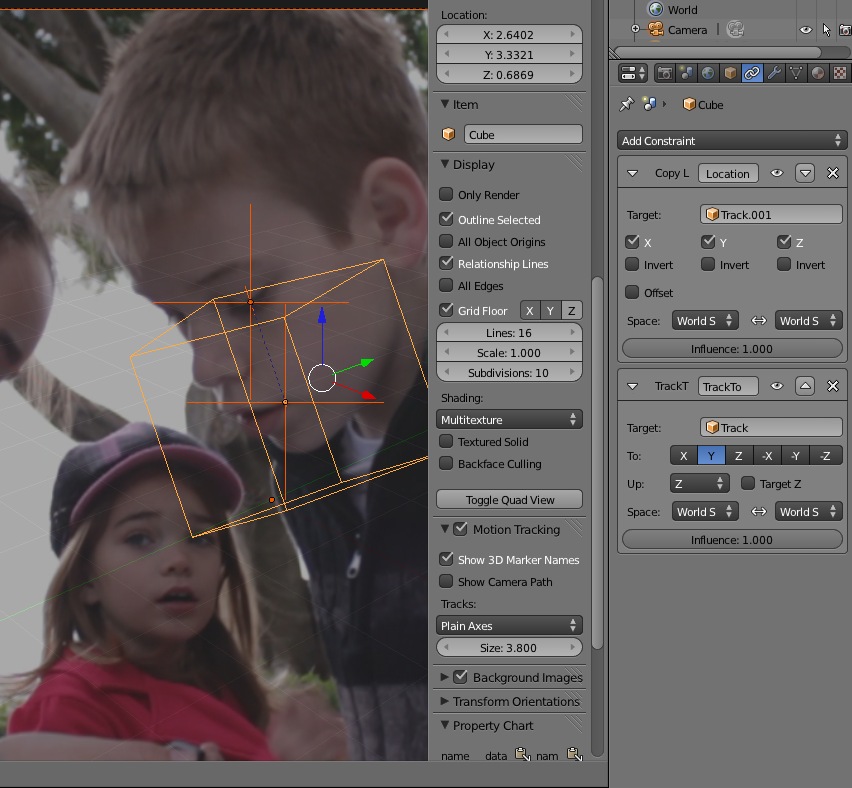
Task: Click the Cube name input field
Action: 523,134
